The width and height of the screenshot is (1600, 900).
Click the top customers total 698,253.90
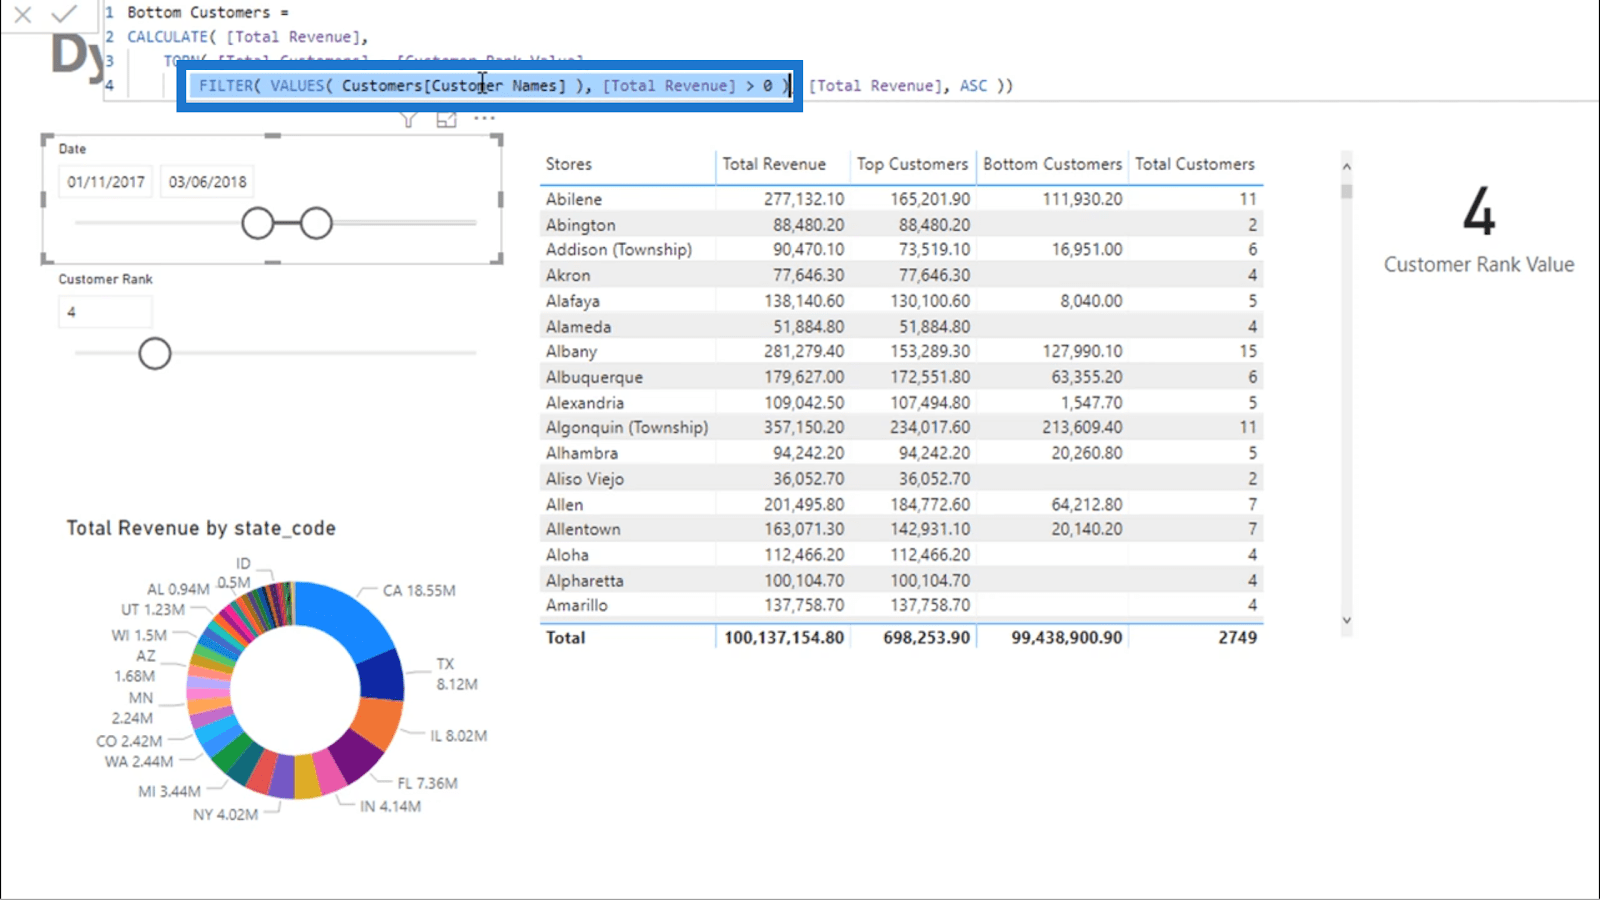click(x=926, y=637)
